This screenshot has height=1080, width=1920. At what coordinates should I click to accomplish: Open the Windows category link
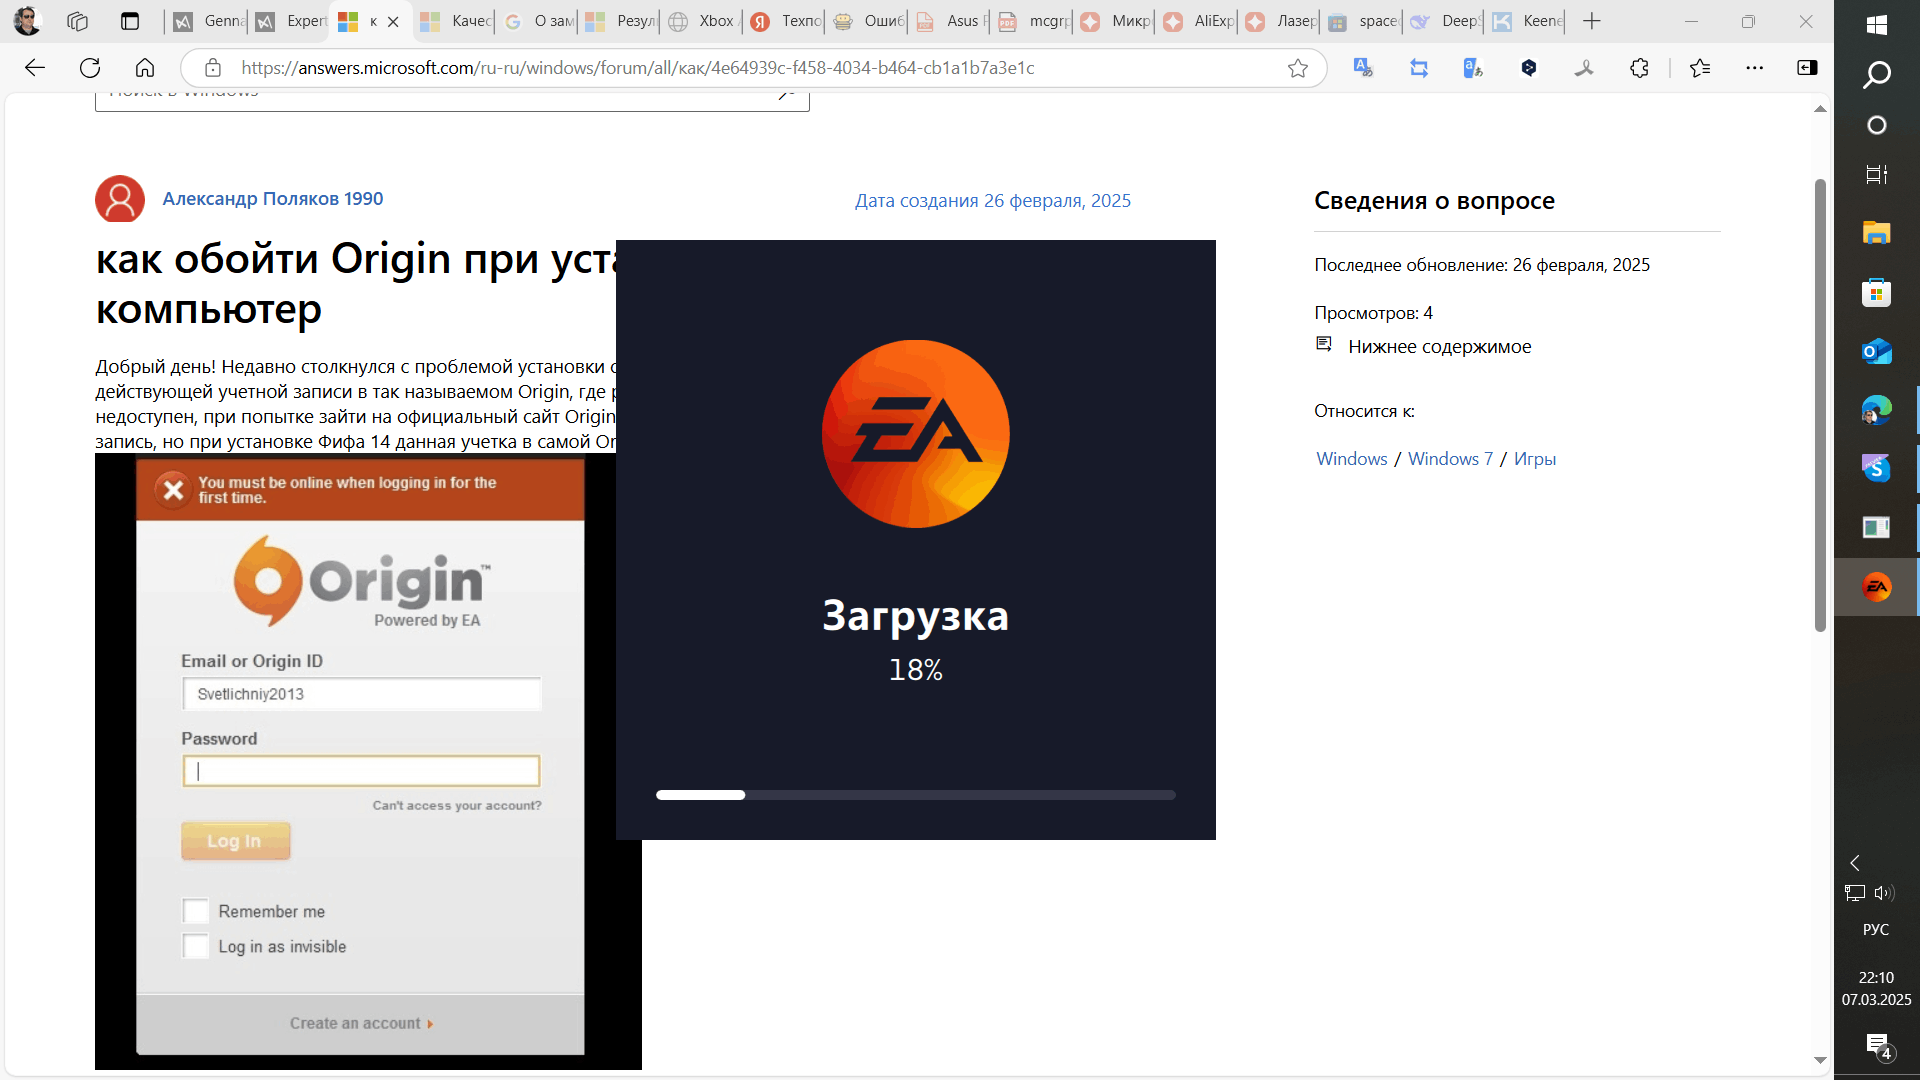click(1351, 459)
